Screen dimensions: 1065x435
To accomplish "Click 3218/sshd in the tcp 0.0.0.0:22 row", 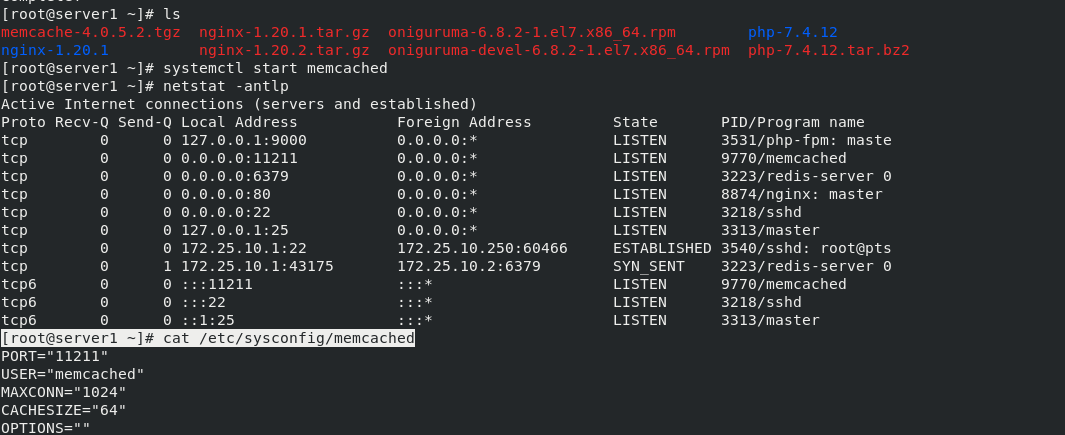I will pyautogui.click(x=761, y=212).
